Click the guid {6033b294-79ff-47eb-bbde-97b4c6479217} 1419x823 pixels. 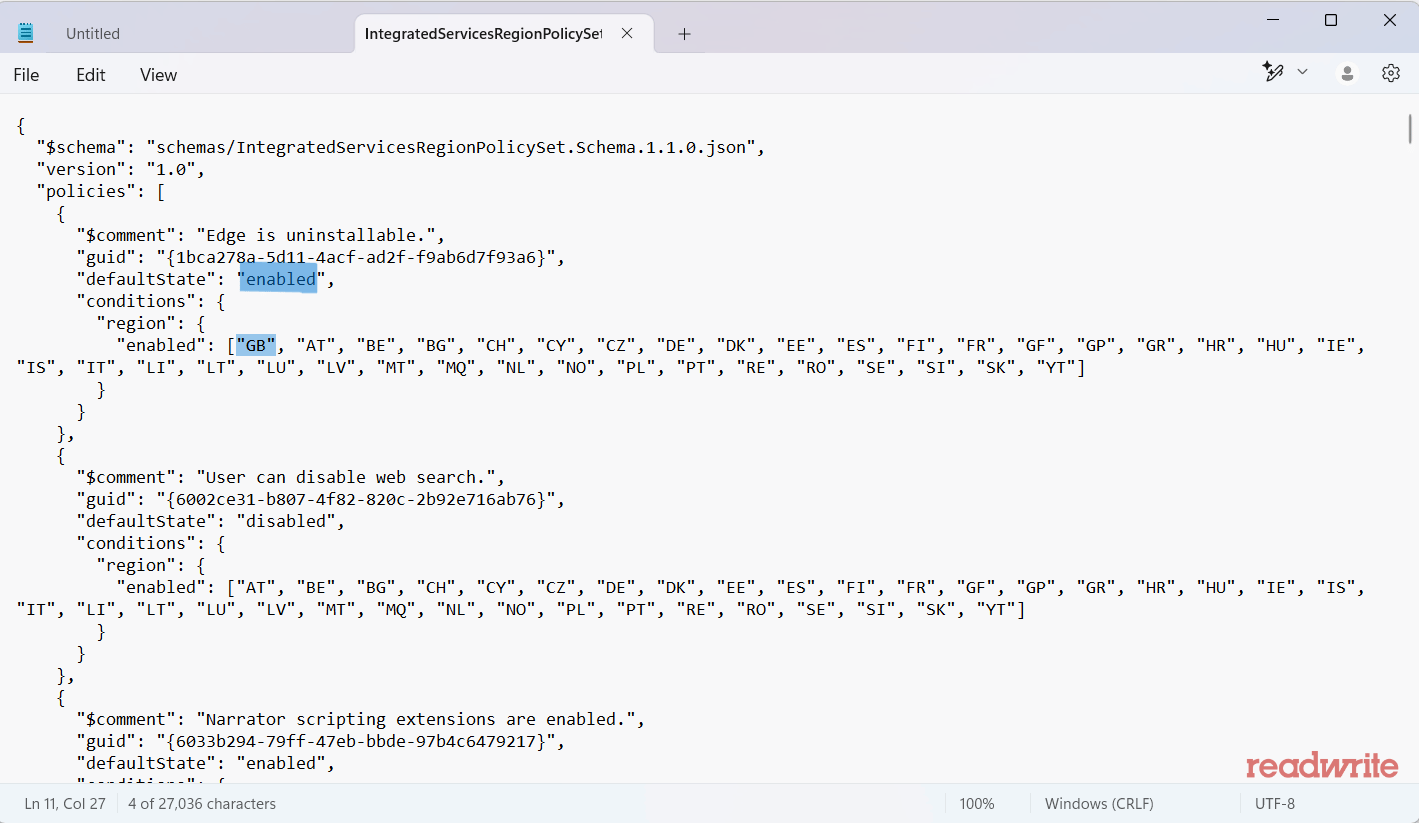pyautogui.click(x=355, y=741)
